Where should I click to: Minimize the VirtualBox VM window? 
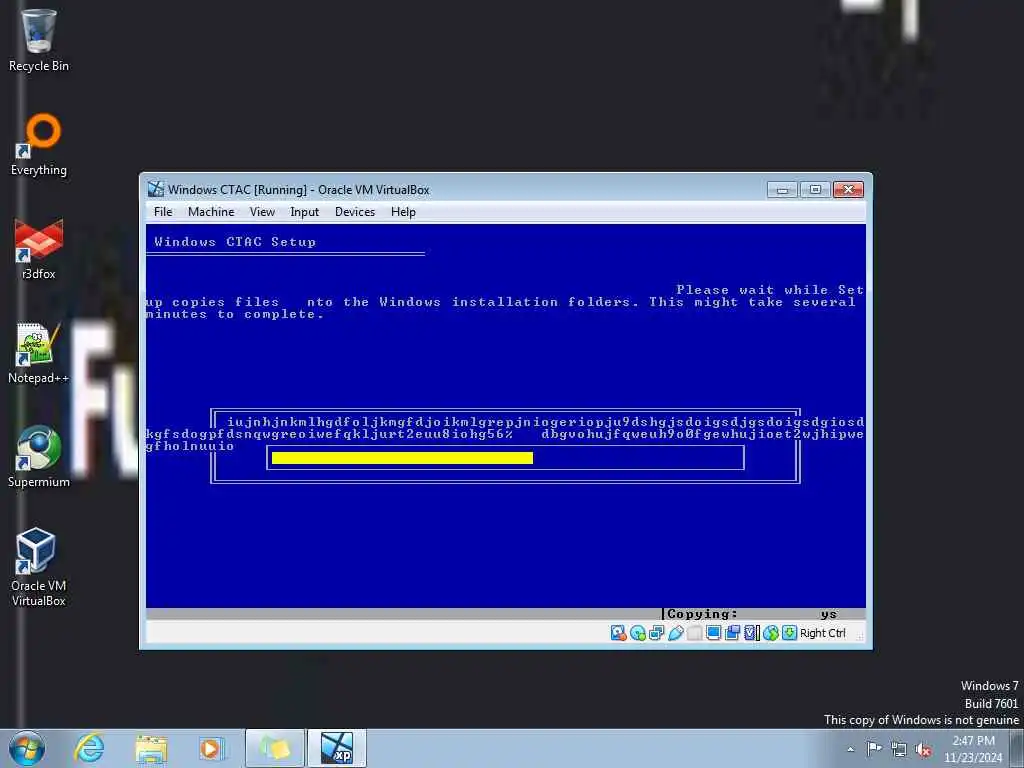(782, 189)
